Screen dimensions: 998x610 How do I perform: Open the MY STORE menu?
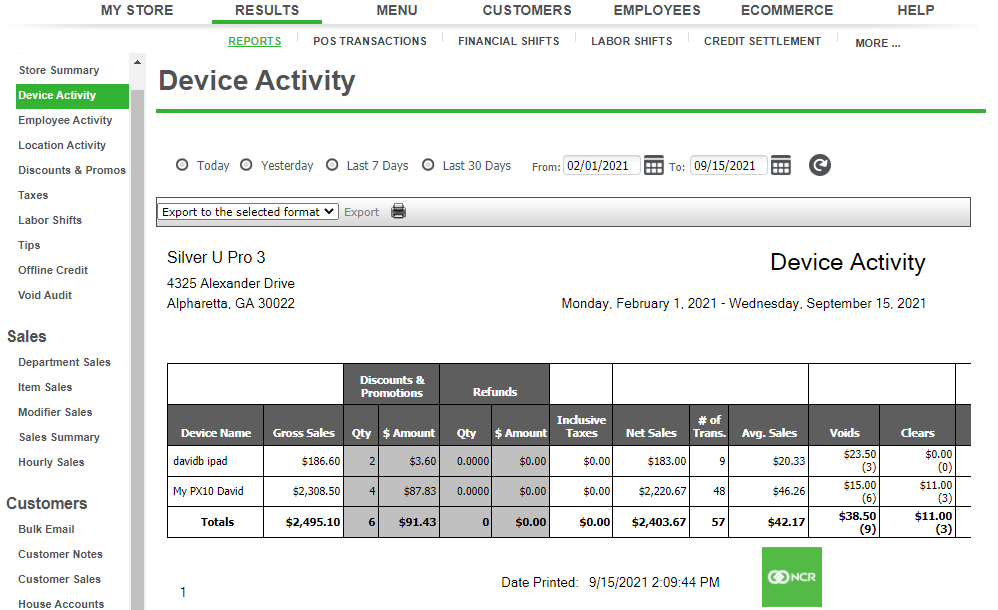137,10
